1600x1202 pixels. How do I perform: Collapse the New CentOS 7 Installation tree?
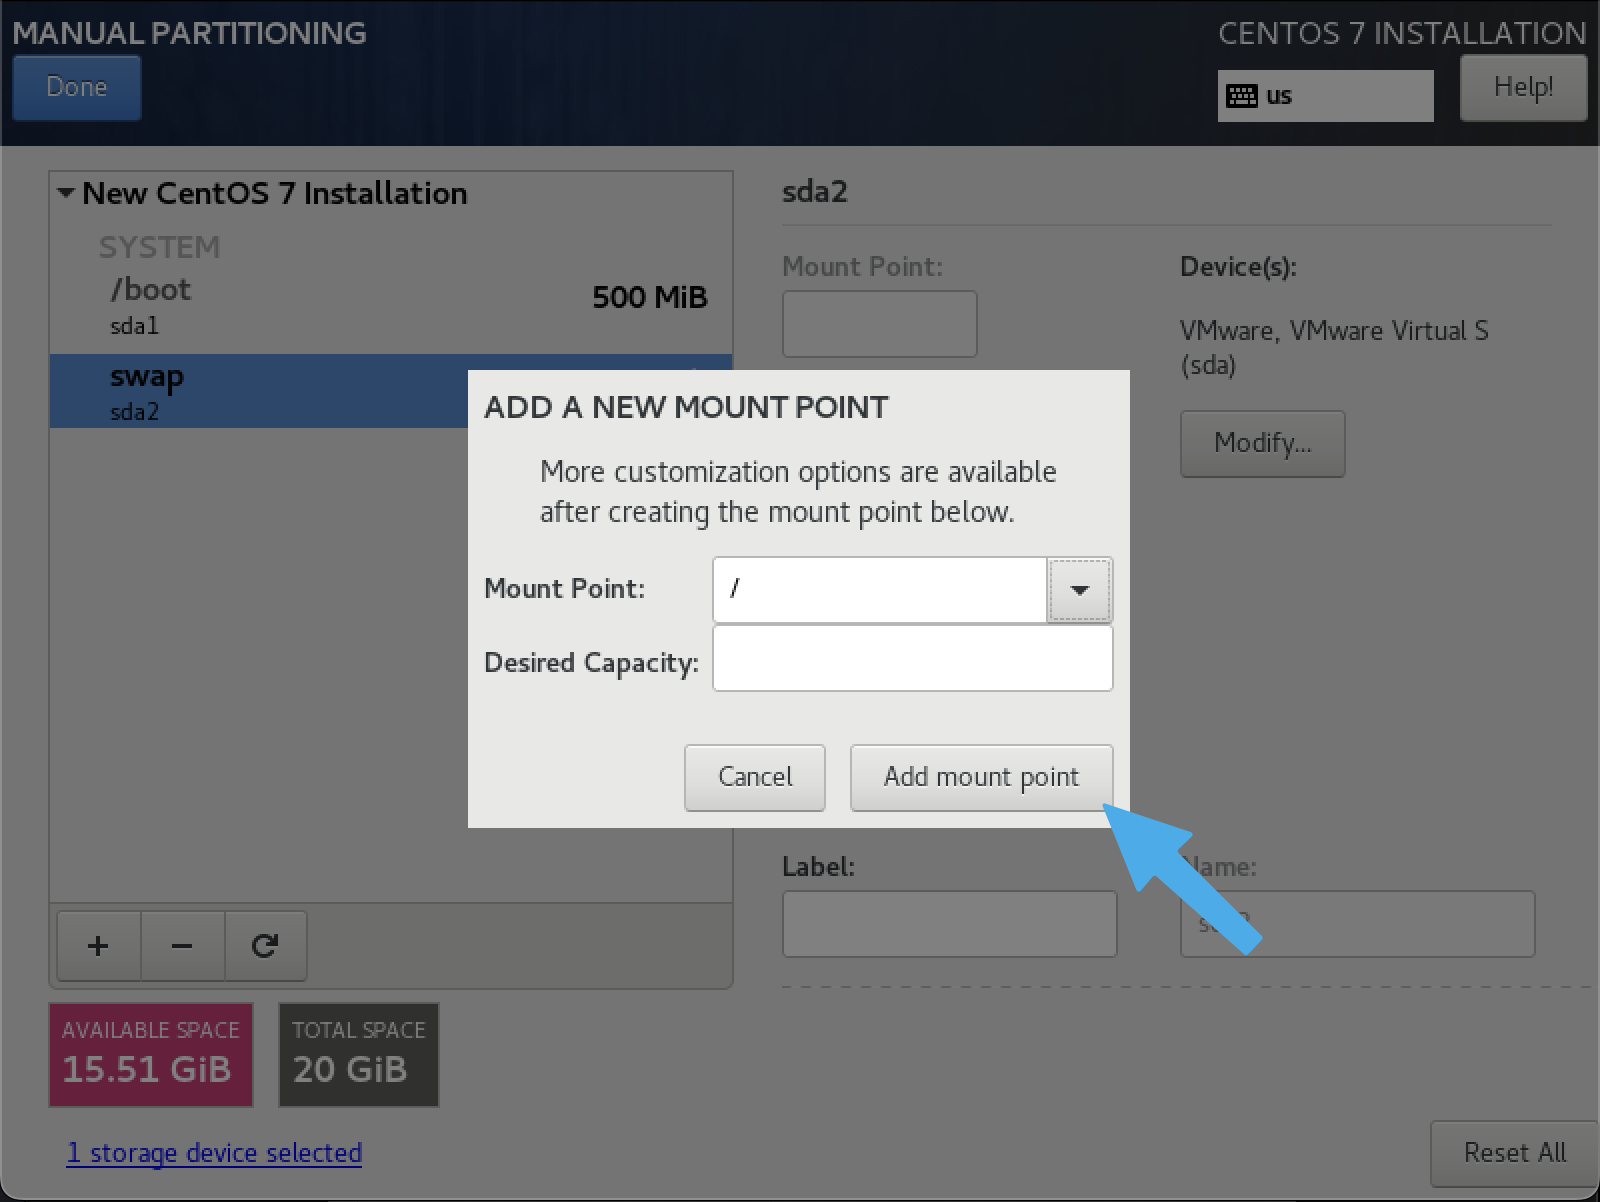click(66, 192)
